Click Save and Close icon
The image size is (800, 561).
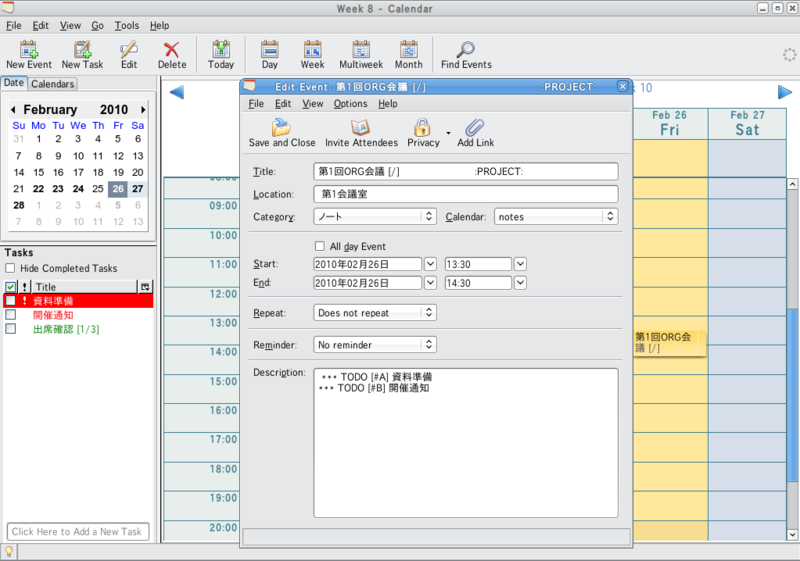[x=281, y=128]
